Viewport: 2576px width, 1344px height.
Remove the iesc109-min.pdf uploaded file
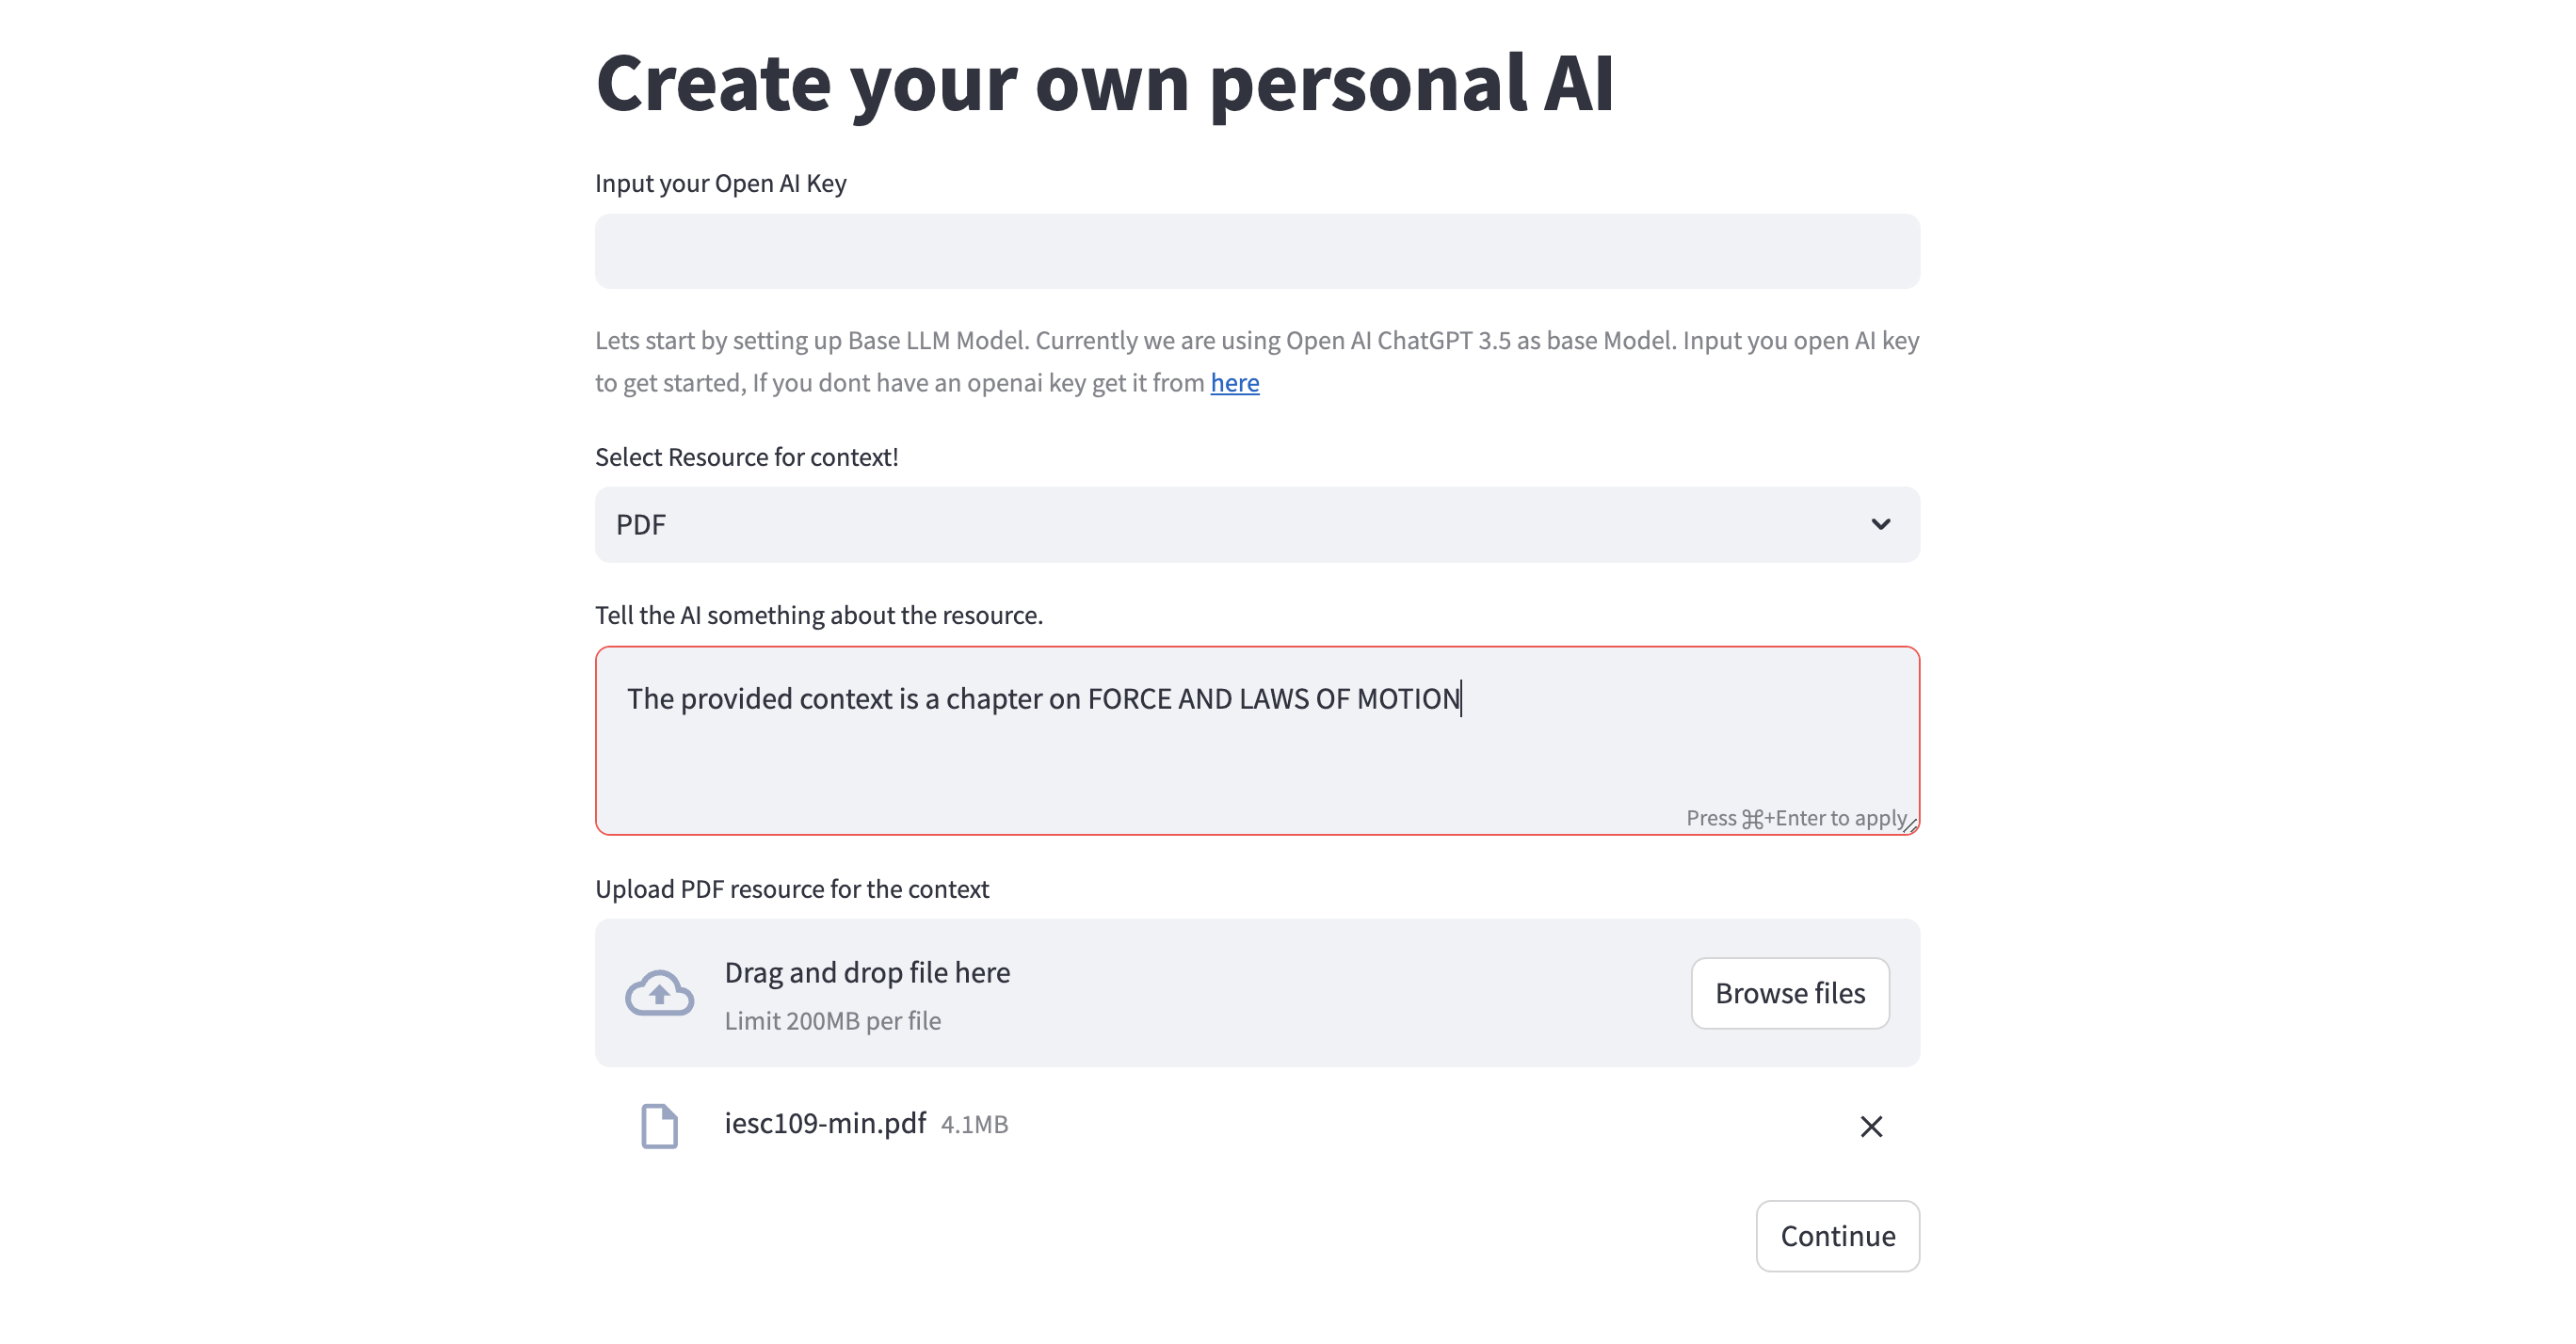pos(1871,1126)
